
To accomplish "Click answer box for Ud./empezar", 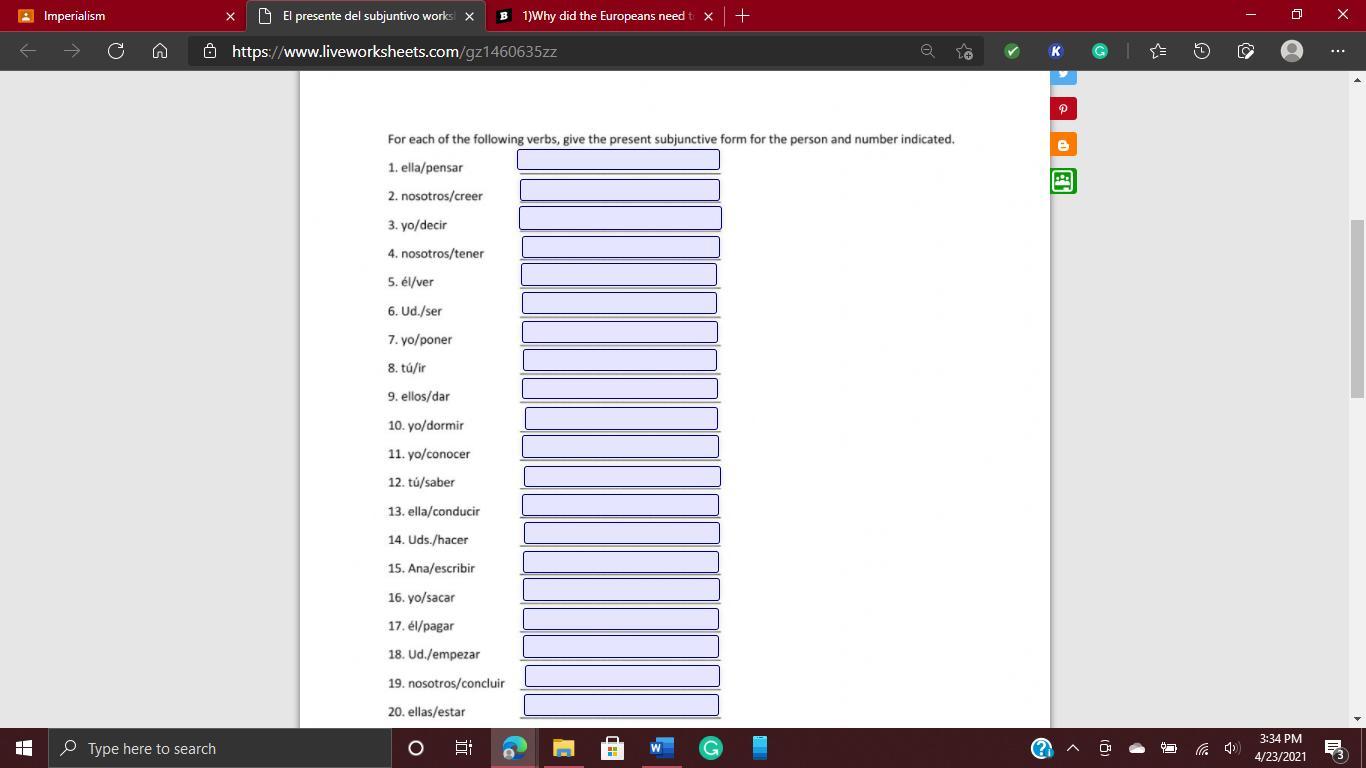I will tap(621, 646).
